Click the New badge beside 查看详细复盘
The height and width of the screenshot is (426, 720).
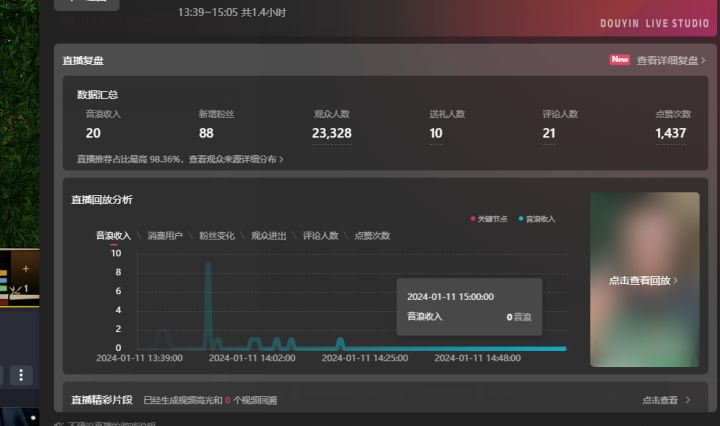619,60
